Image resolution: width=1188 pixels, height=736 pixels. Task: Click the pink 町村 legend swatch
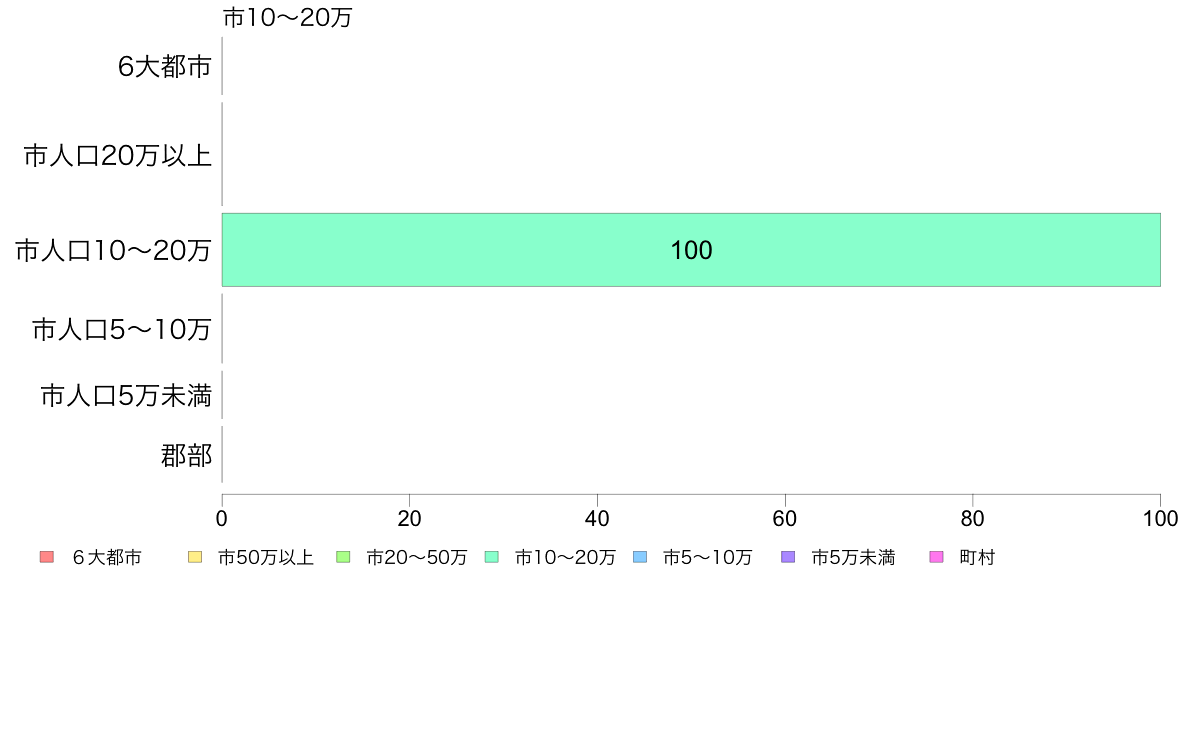pos(936,557)
